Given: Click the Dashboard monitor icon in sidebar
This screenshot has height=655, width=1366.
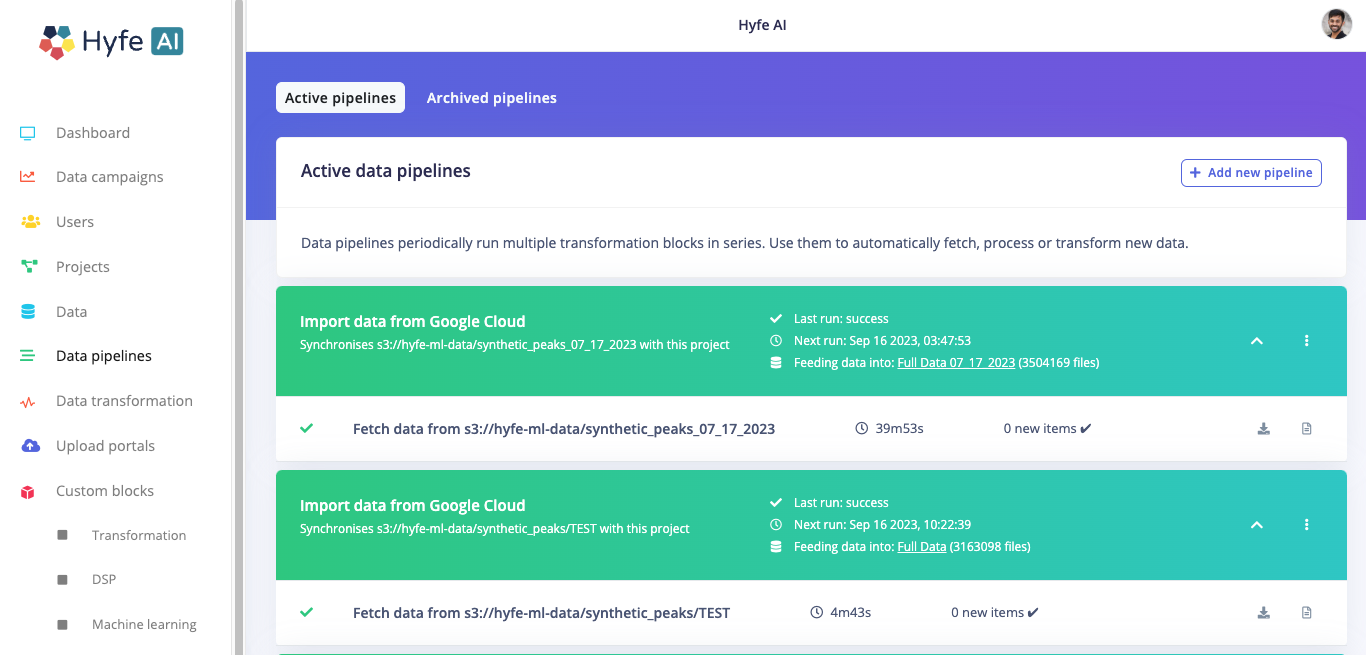Looking at the screenshot, I should pyautogui.click(x=28, y=133).
